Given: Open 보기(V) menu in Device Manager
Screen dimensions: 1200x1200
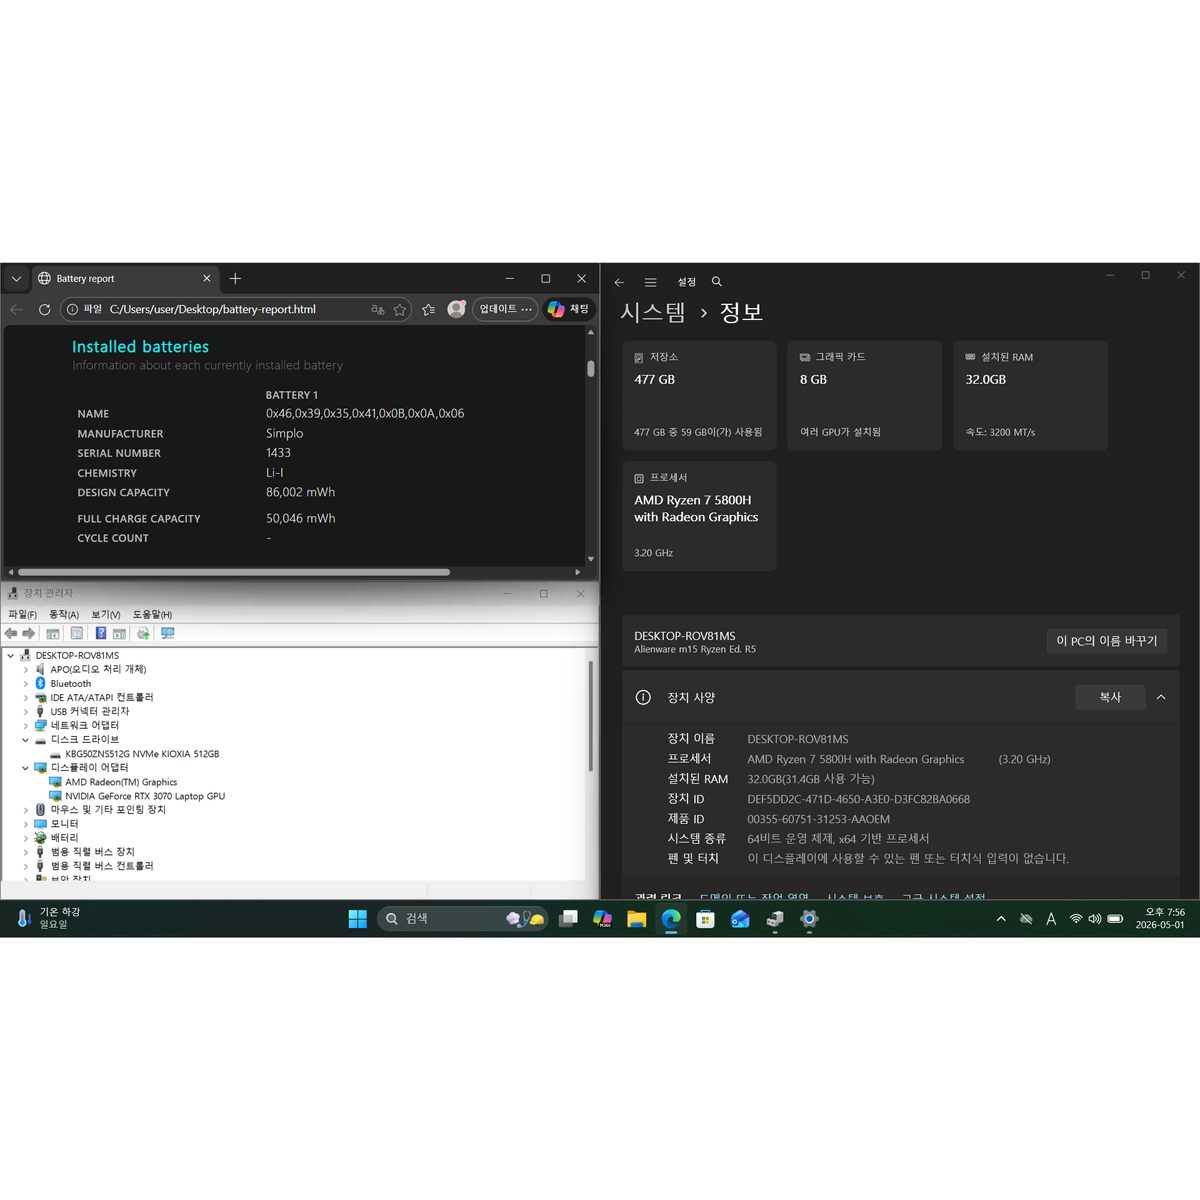Looking at the screenshot, I should [106, 615].
